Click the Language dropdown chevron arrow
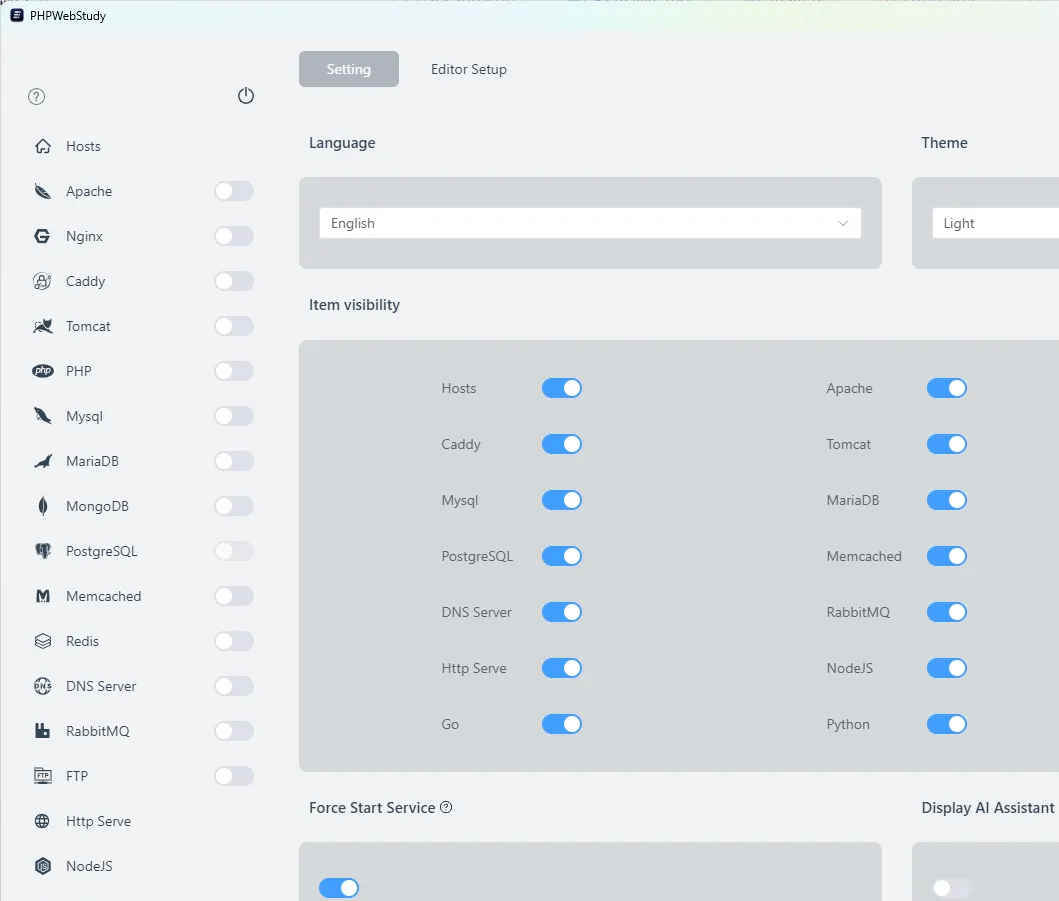The height and width of the screenshot is (901, 1059). 843,223
